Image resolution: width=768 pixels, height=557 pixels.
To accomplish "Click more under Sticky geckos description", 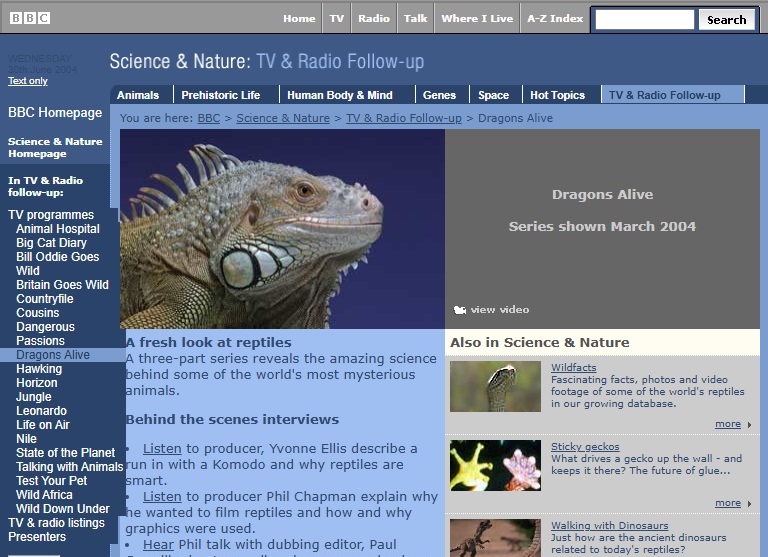I will [728, 503].
